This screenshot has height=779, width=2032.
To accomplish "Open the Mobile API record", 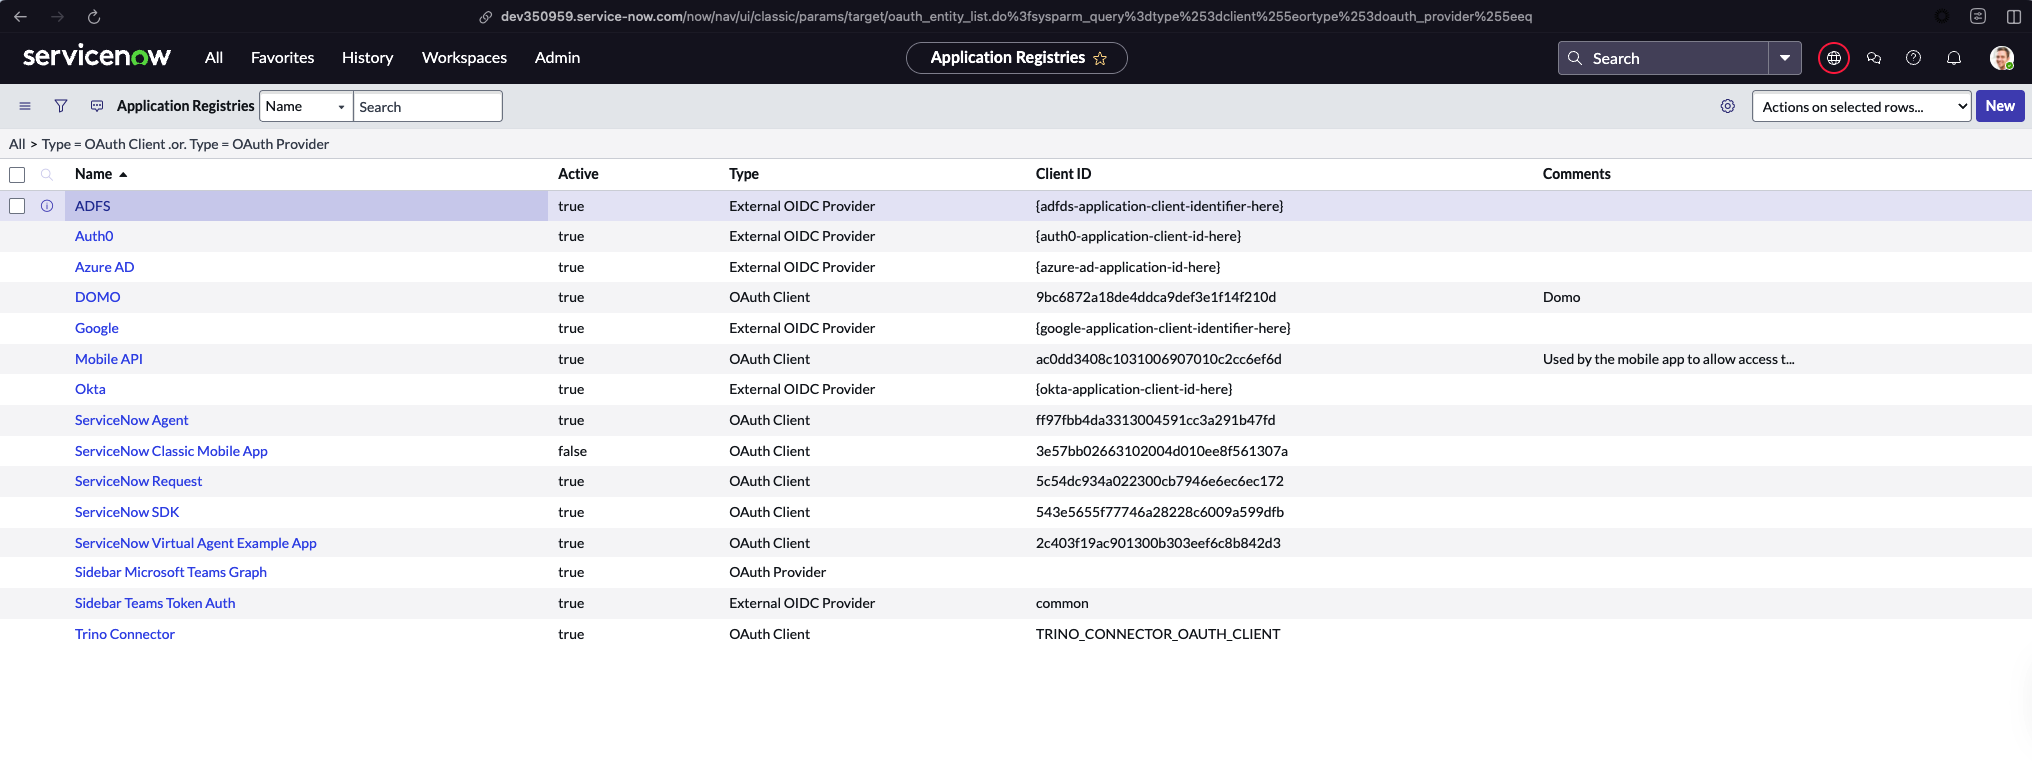I will coord(108,359).
